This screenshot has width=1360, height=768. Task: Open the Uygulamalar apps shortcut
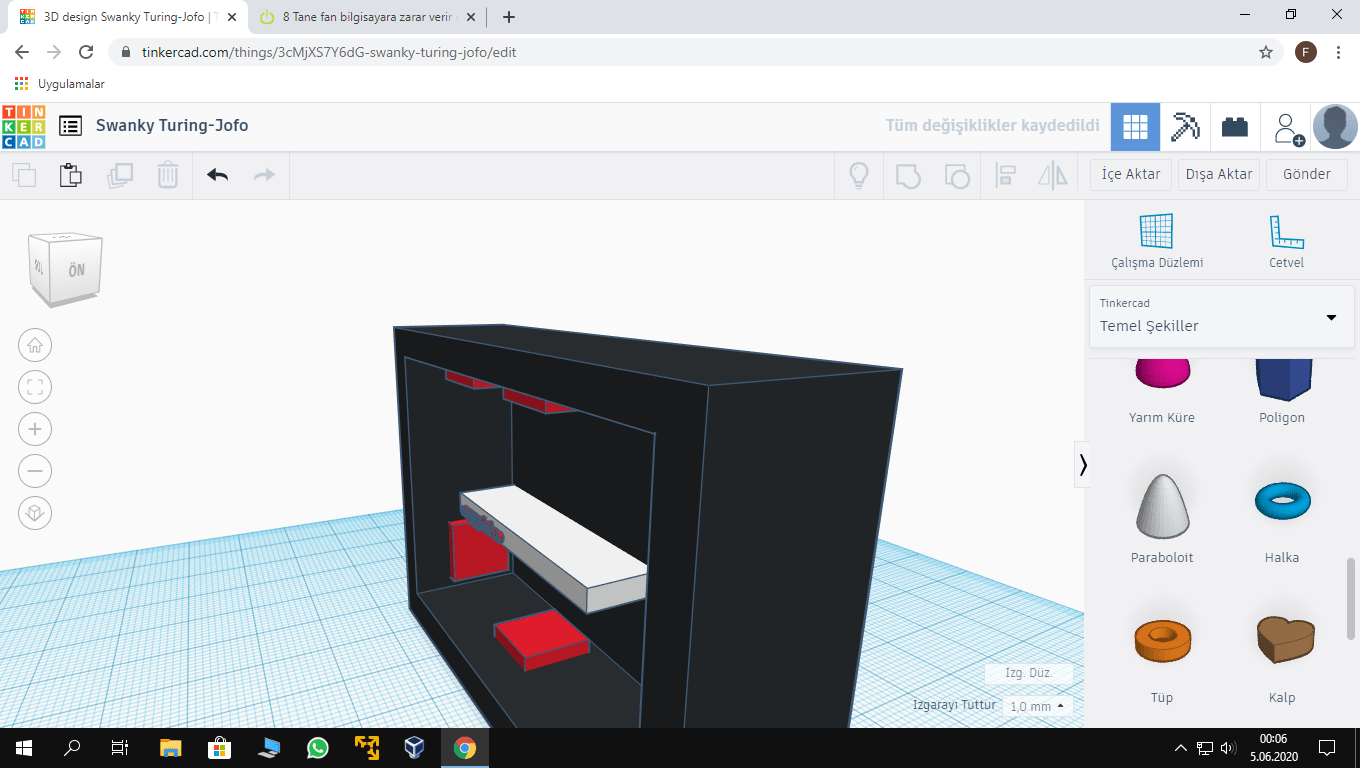[60, 84]
